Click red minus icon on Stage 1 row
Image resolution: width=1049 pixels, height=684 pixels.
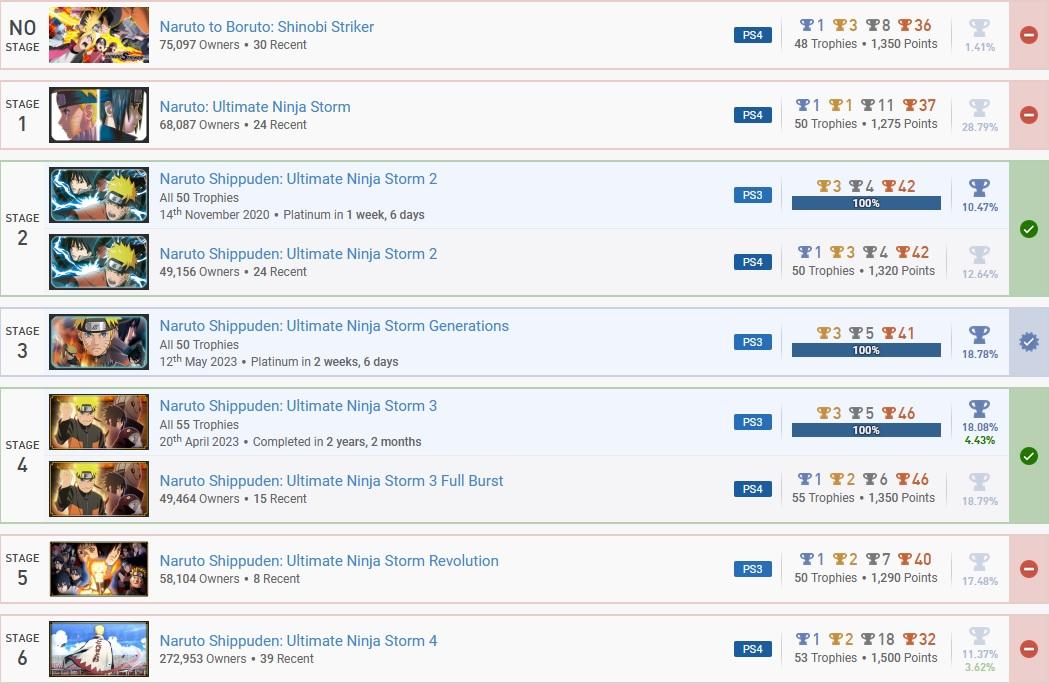1028,115
